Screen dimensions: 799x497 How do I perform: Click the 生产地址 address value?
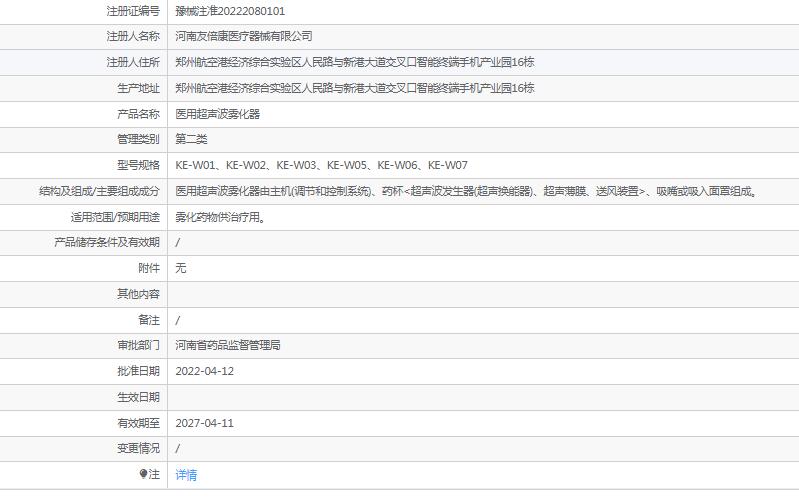354,88
